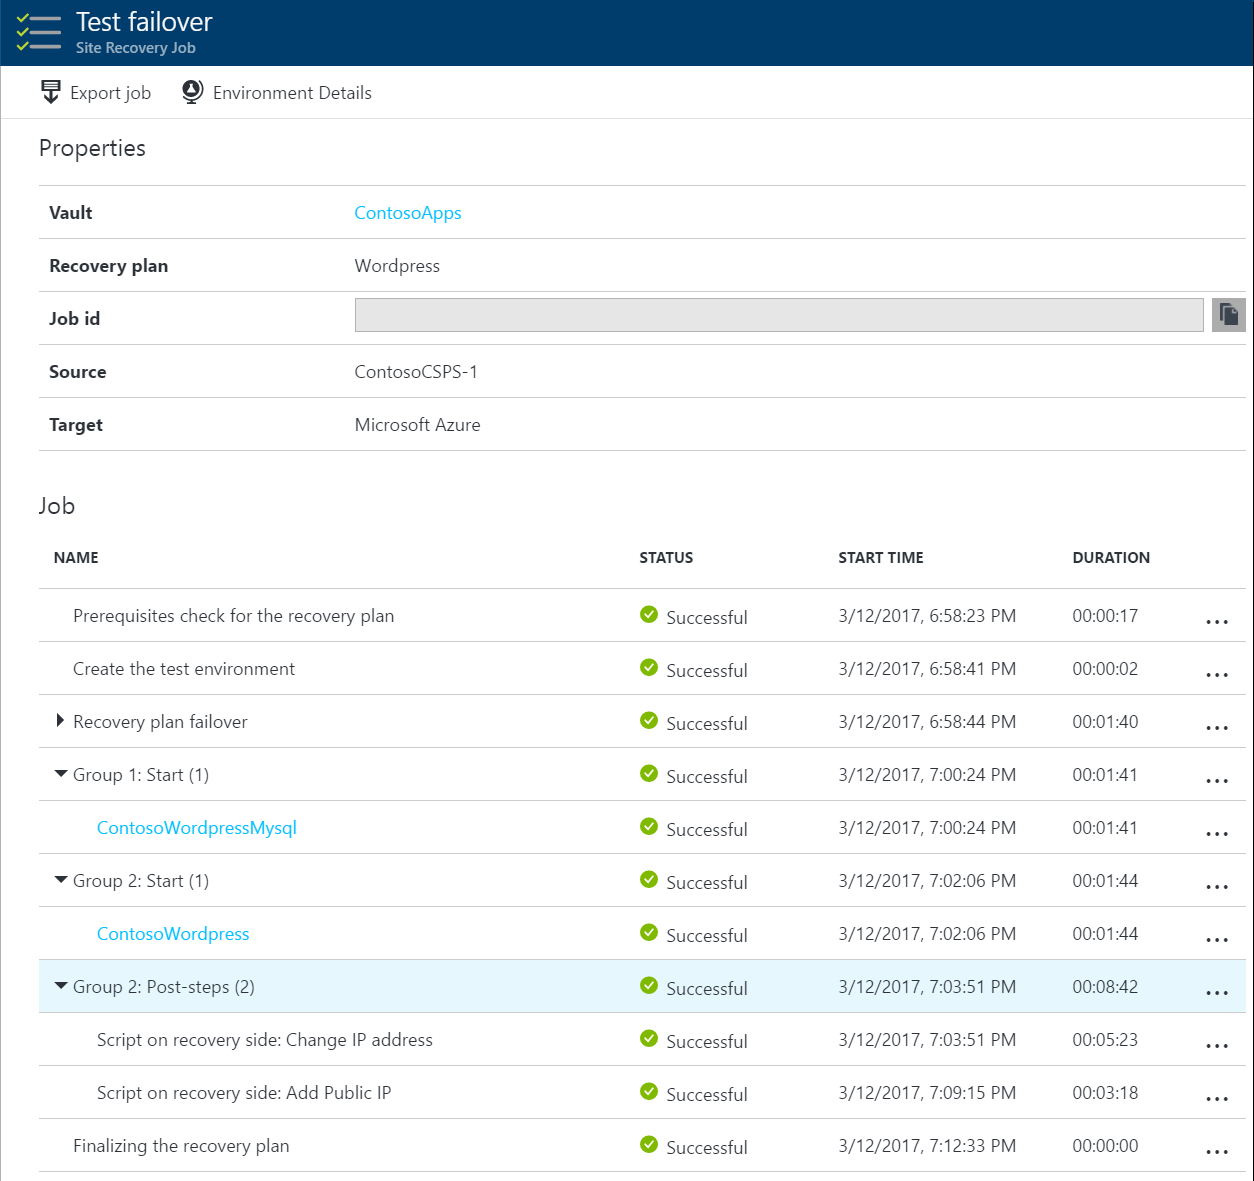Image resolution: width=1254 pixels, height=1181 pixels.
Task: Expand the Recovery plan failover step
Action: [59, 720]
